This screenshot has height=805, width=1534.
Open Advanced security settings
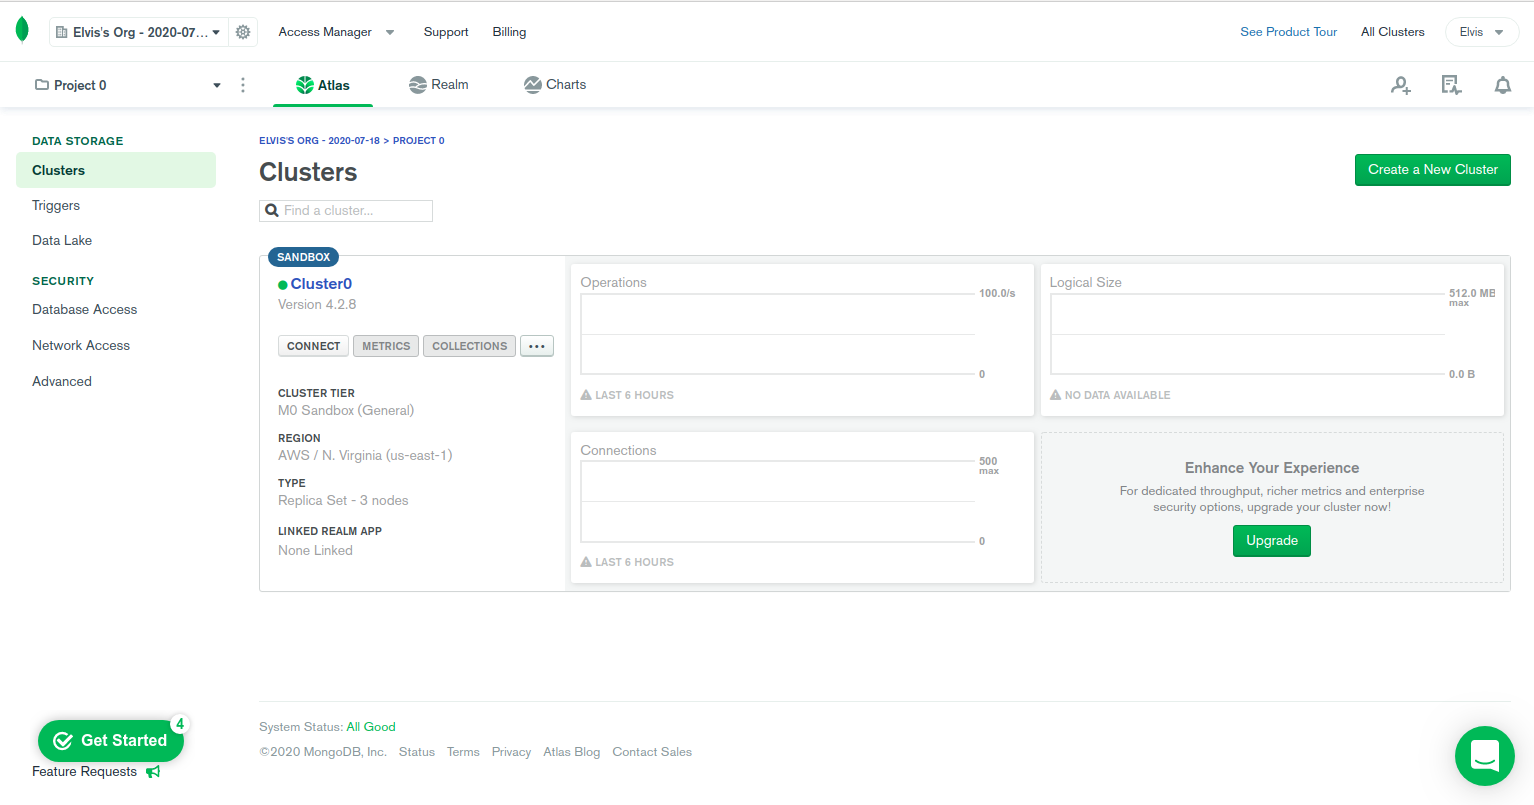(x=62, y=381)
